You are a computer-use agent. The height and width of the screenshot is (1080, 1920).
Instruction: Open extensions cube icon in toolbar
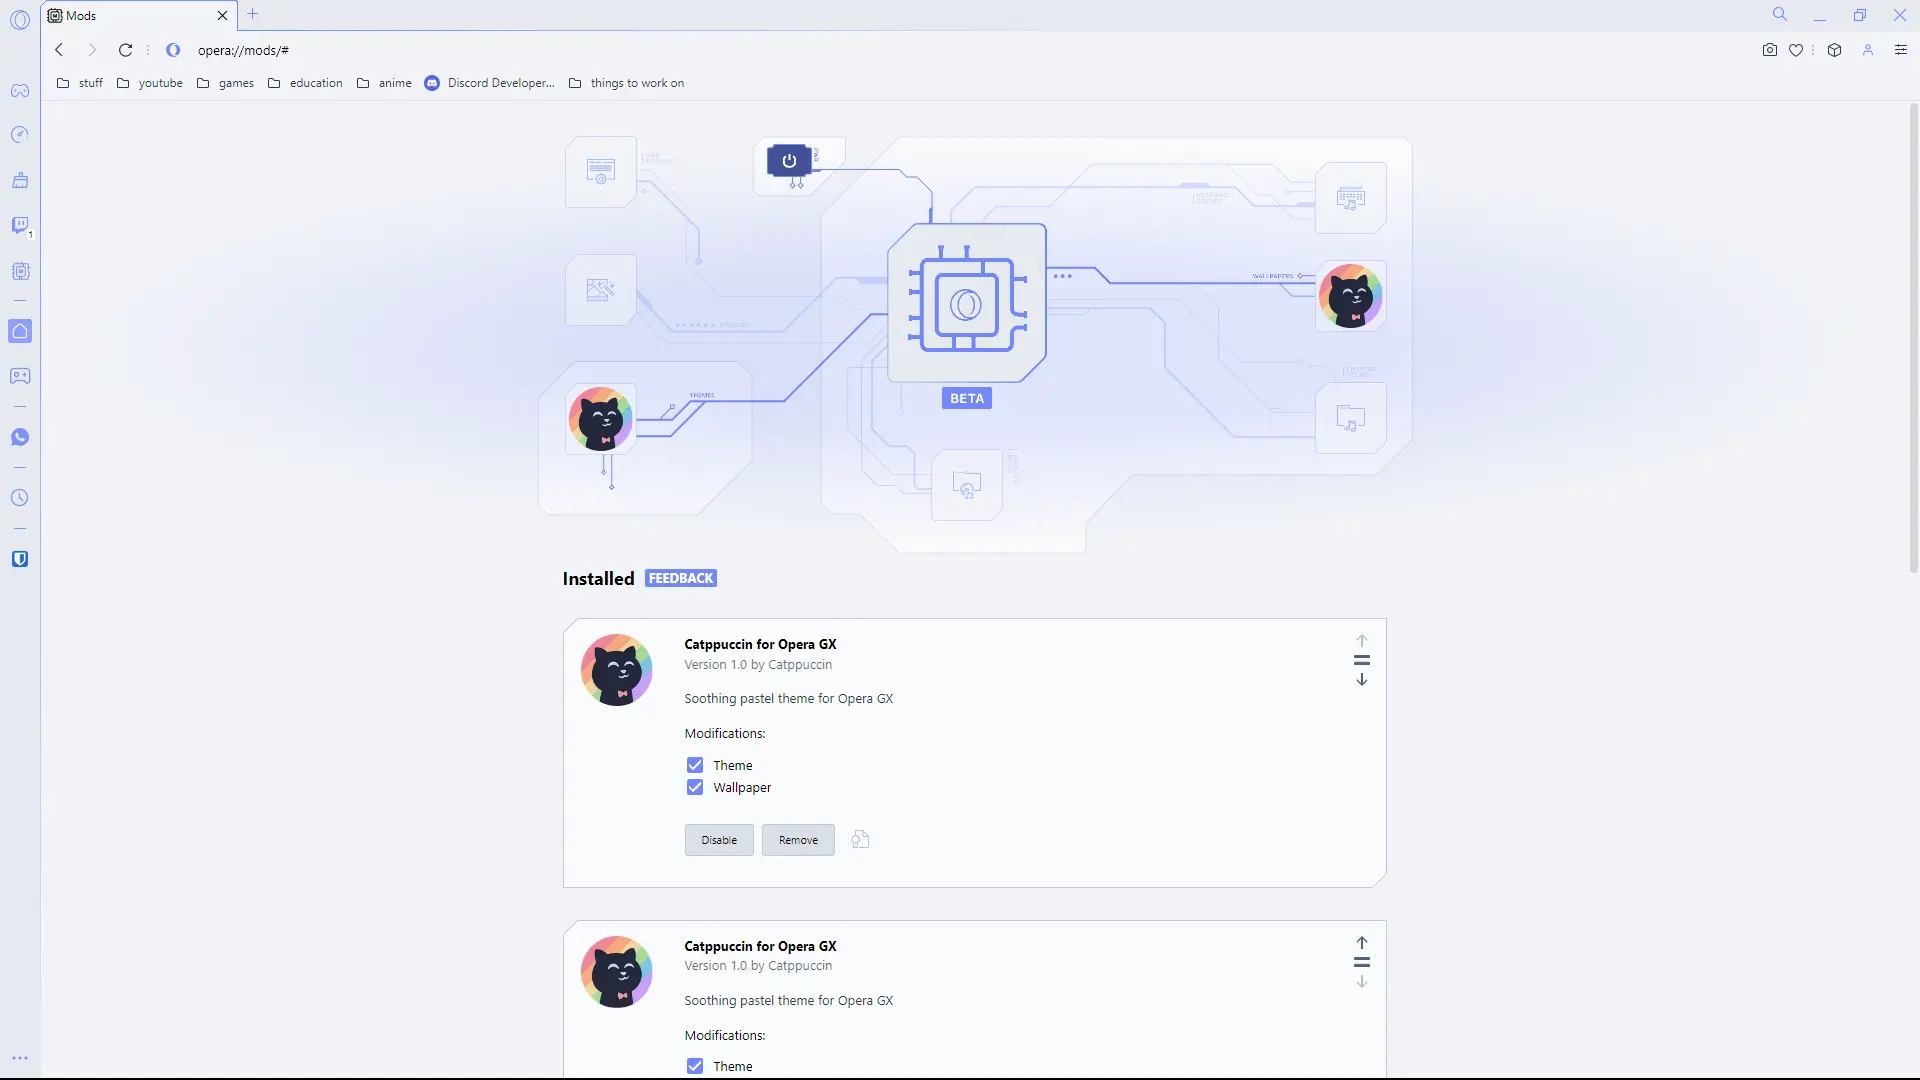coord(1834,50)
